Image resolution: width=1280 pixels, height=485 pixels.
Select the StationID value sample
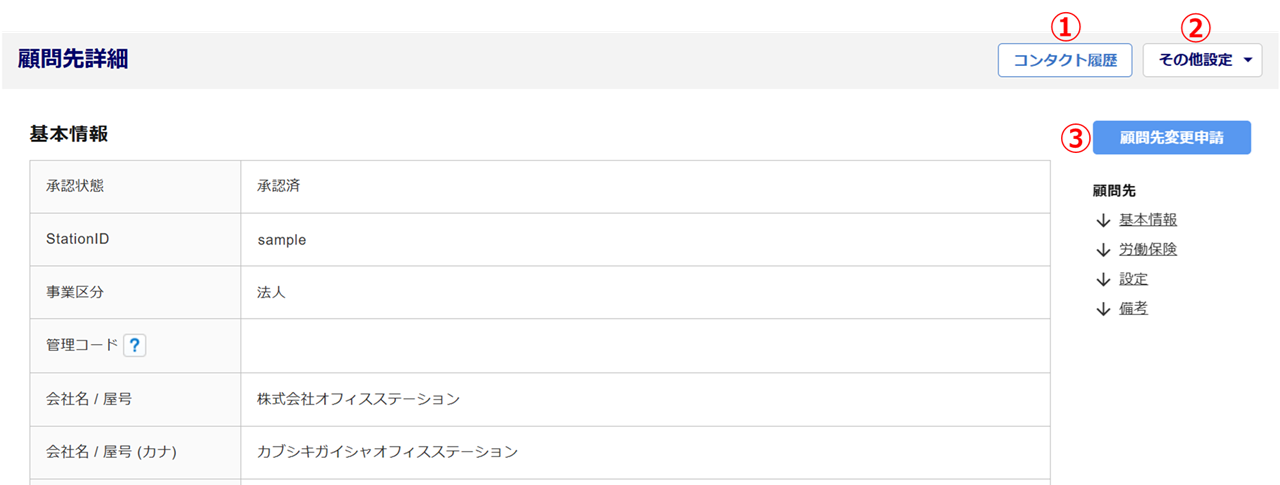pyautogui.click(x=281, y=240)
